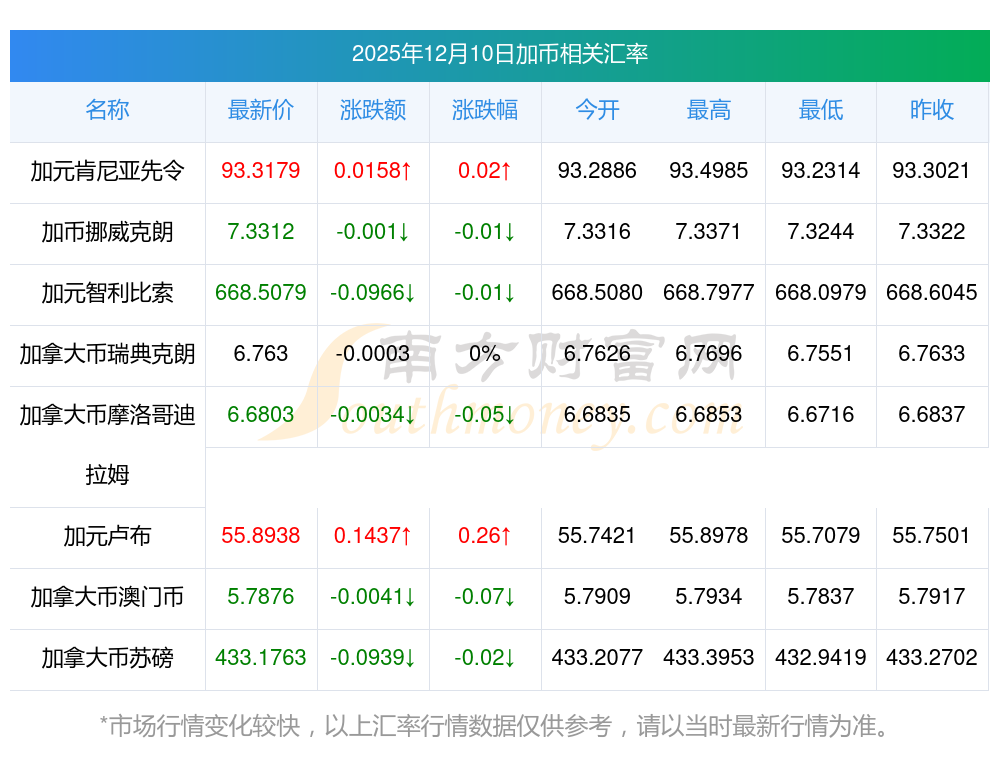Select the 加拿大币苏磅 row name
The width and height of the screenshot is (1000, 757).
pos(107,658)
